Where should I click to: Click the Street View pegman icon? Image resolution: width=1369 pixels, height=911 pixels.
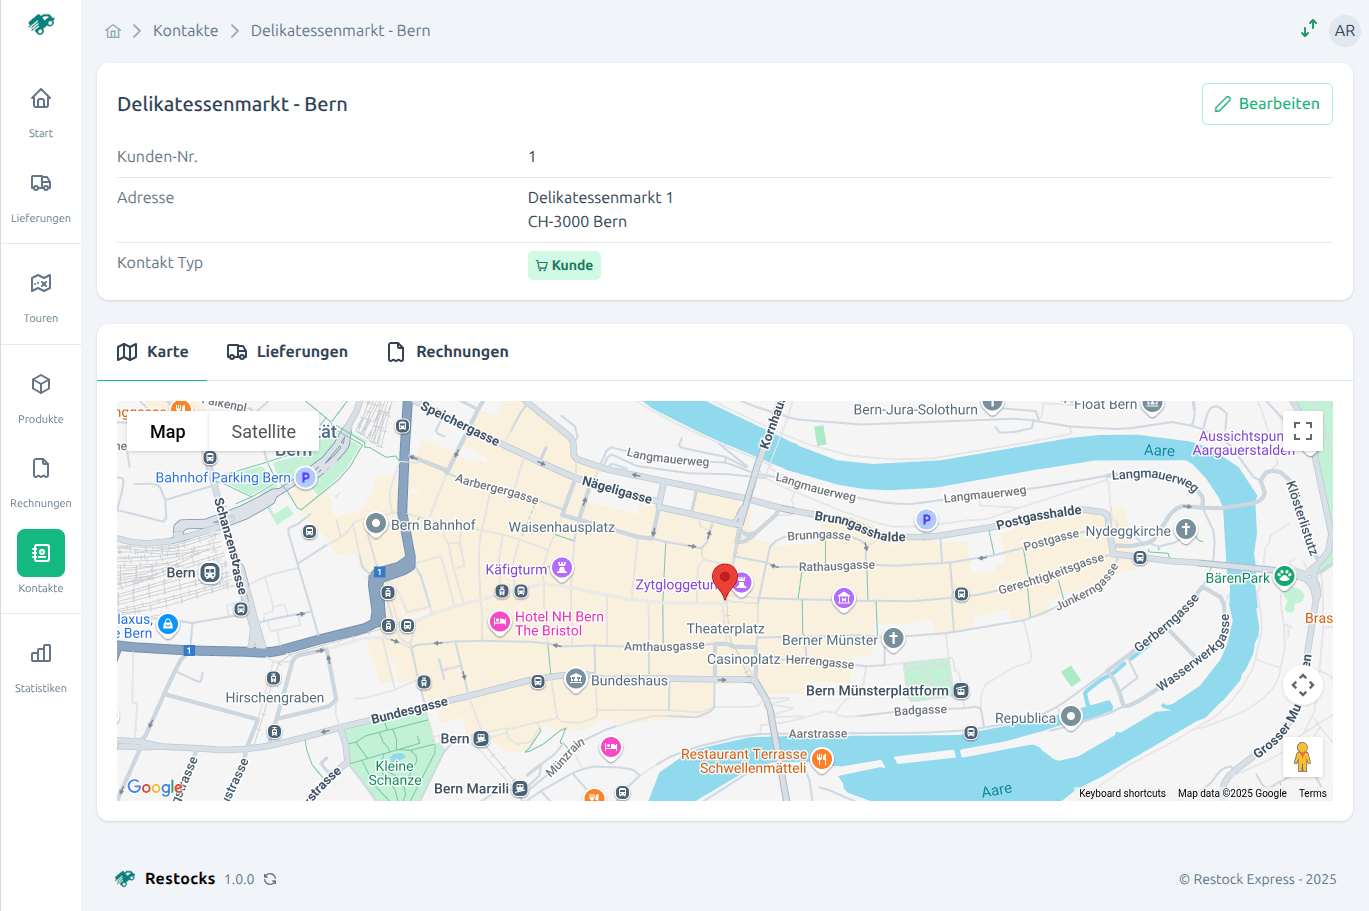[x=1302, y=757]
